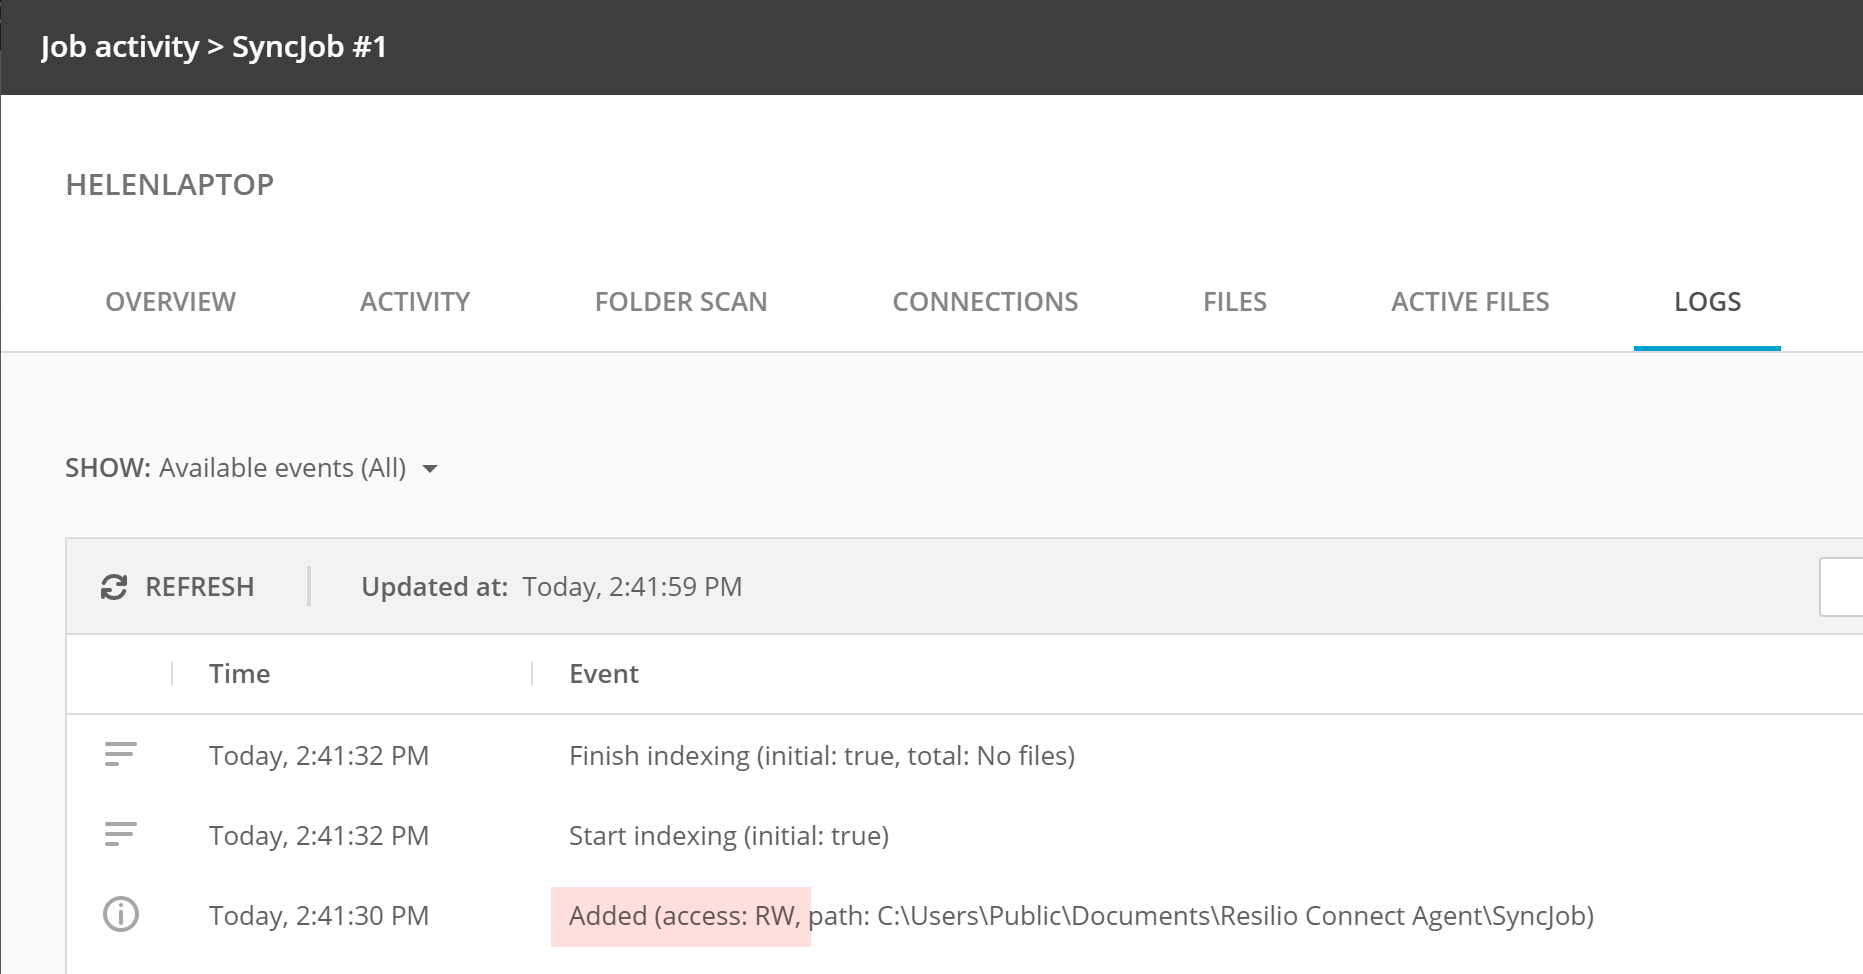Go to the Folder Scan tab
This screenshot has height=974, width=1863.
680,302
